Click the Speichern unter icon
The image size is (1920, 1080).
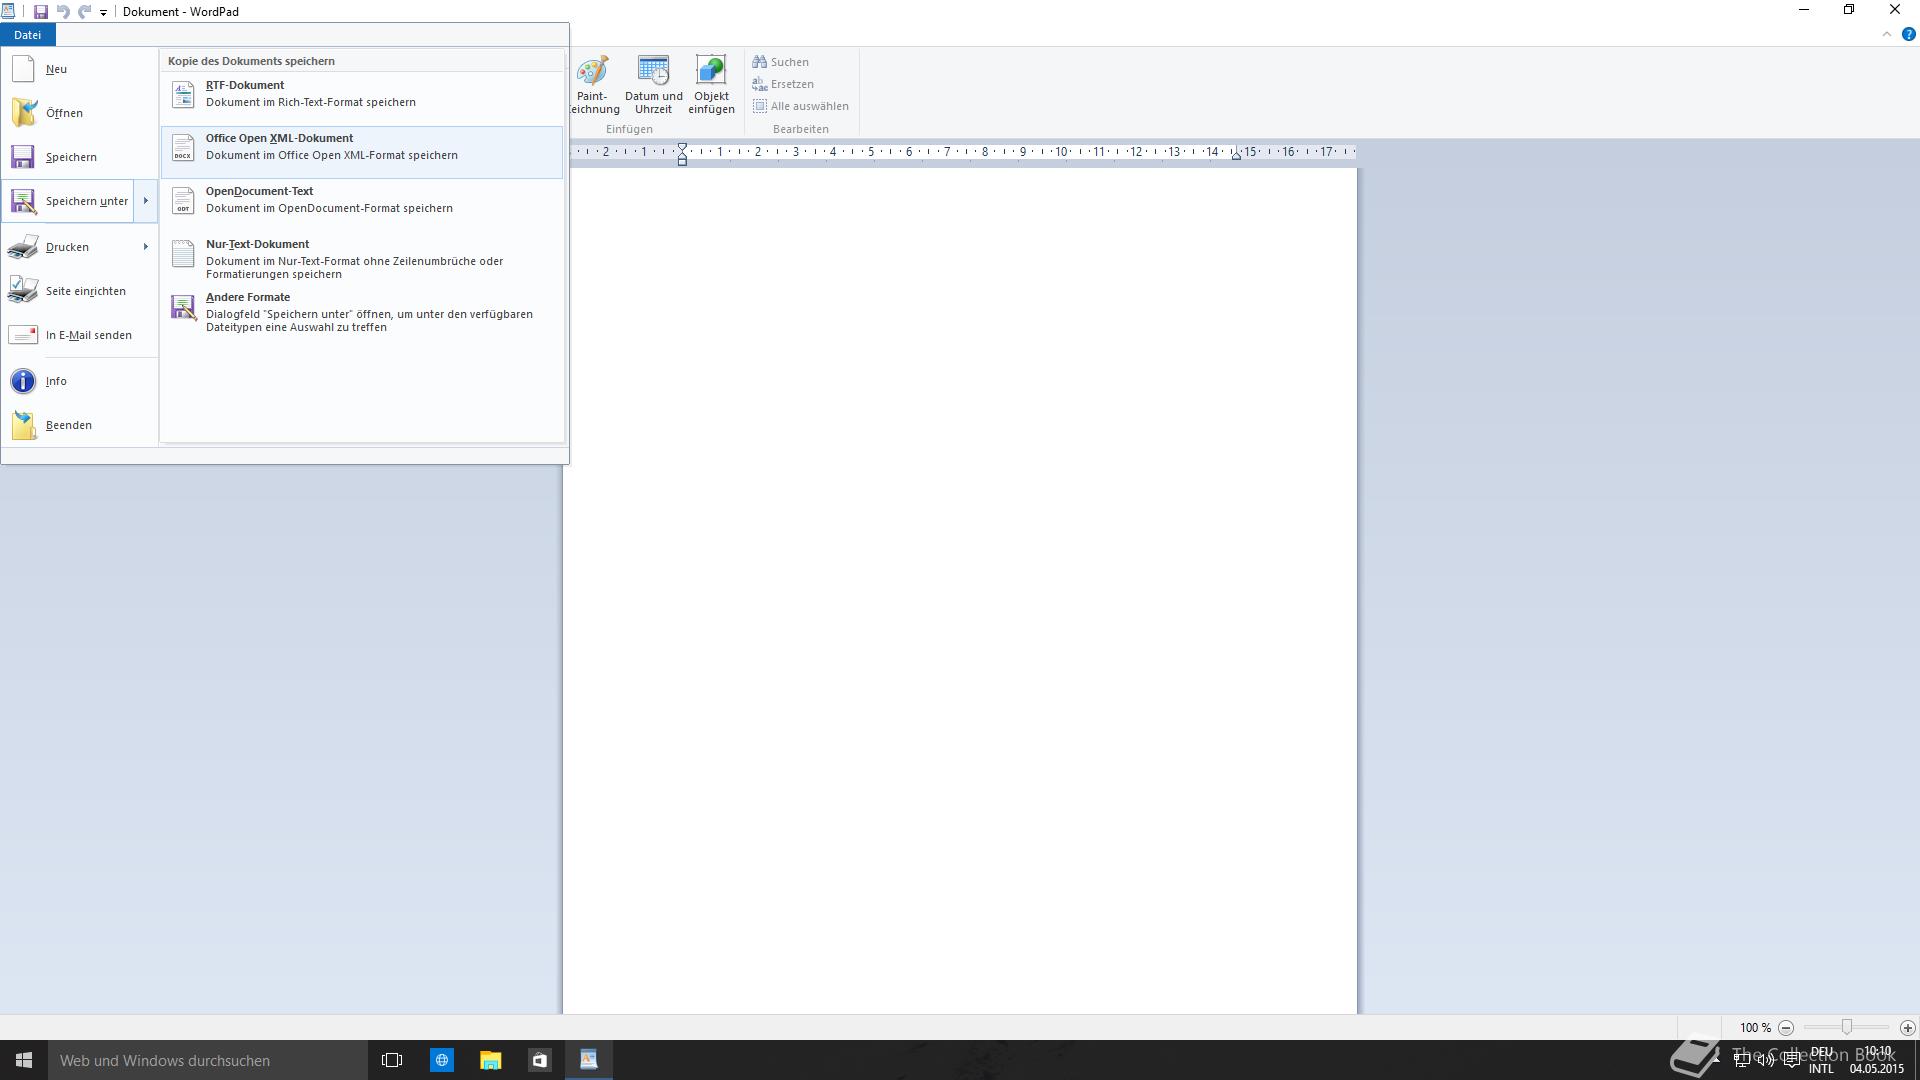pyautogui.click(x=23, y=201)
